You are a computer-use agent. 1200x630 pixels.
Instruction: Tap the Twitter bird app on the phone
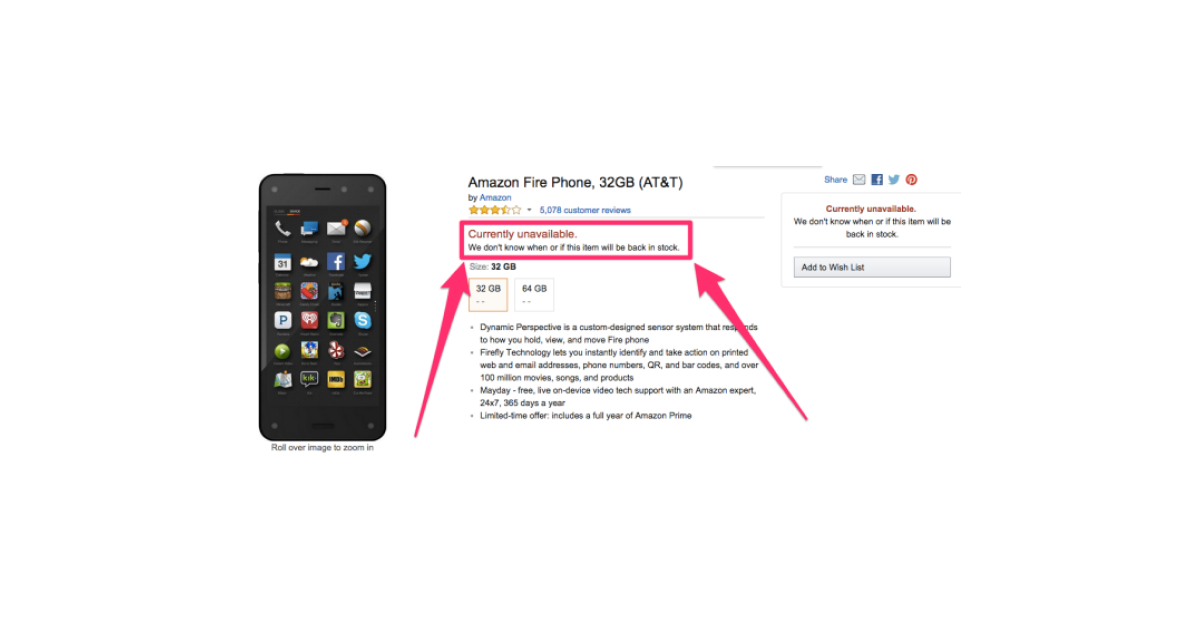pyautogui.click(x=362, y=262)
